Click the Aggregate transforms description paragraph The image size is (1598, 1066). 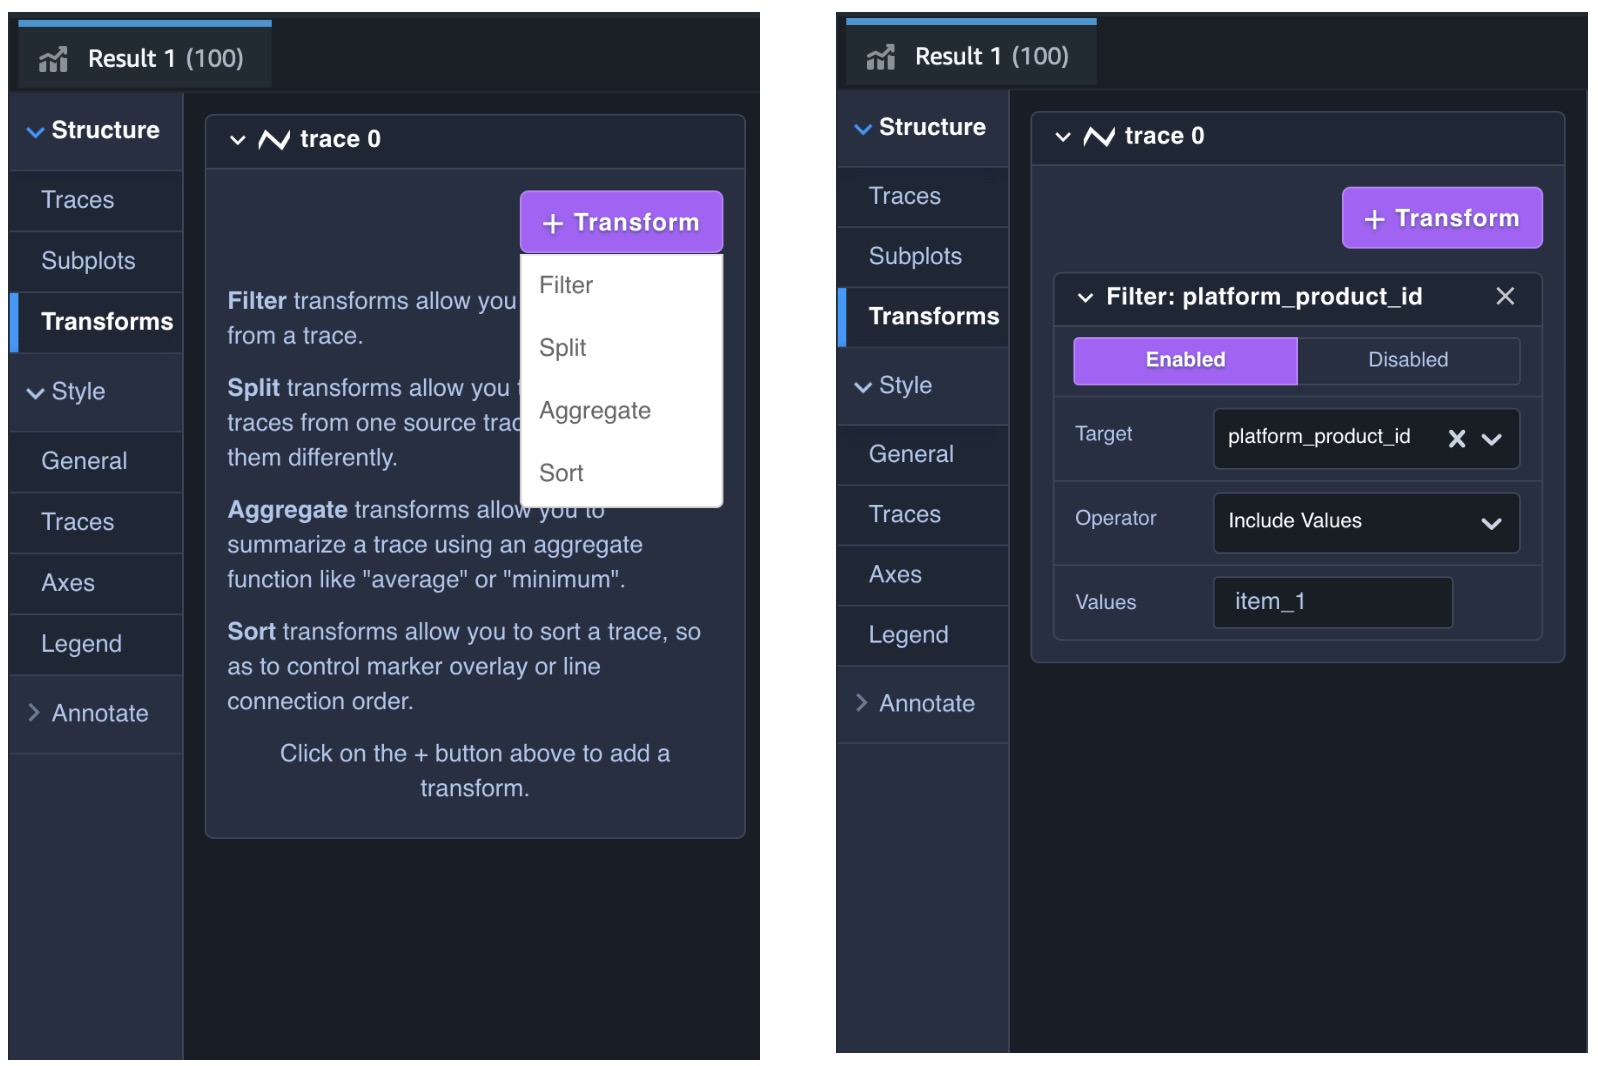coord(435,545)
